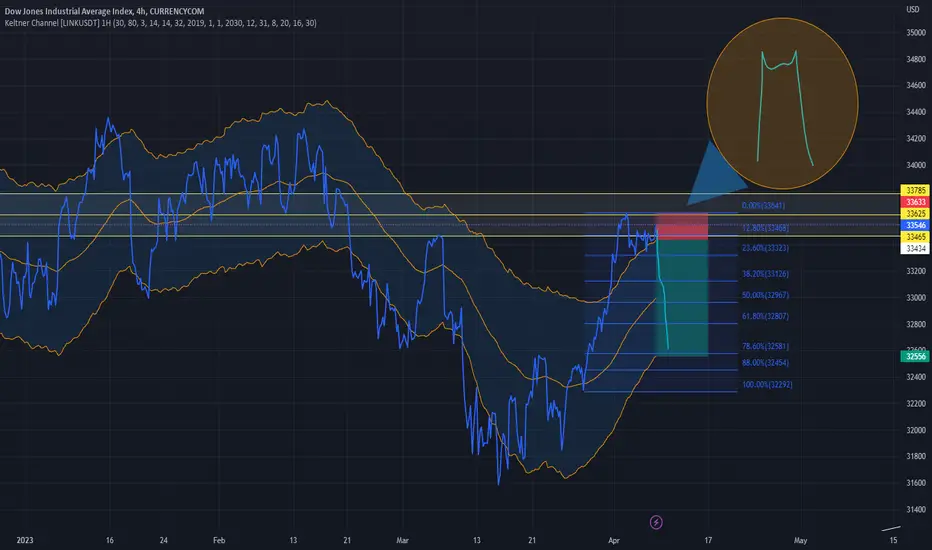Select the red stop-loss zone of short position
The height and width of the screenshot is (550, 932).
pos(682,226)
